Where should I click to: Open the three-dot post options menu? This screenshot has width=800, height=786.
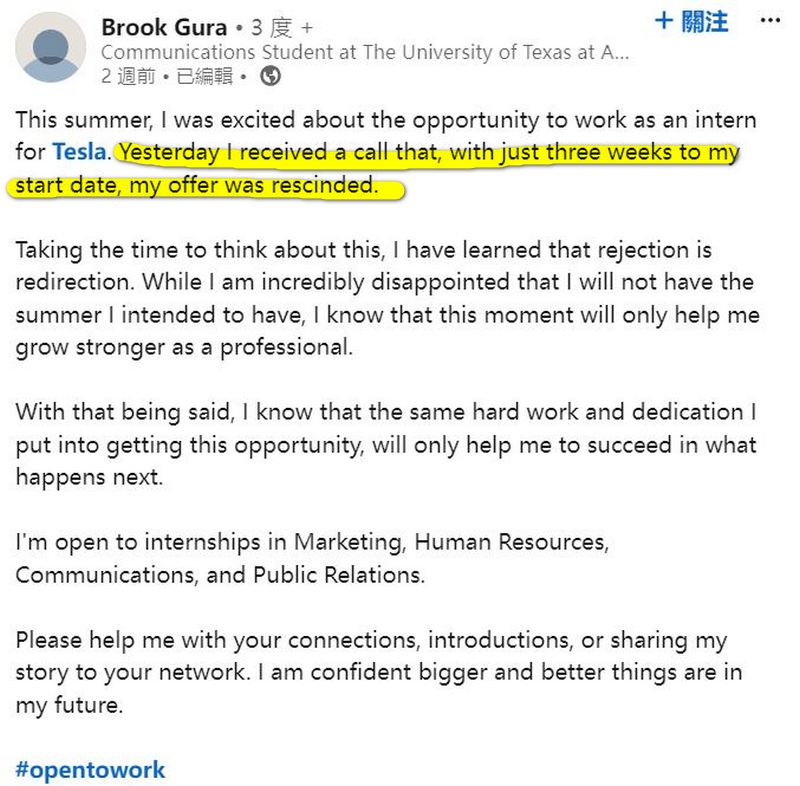coord(769,21)
